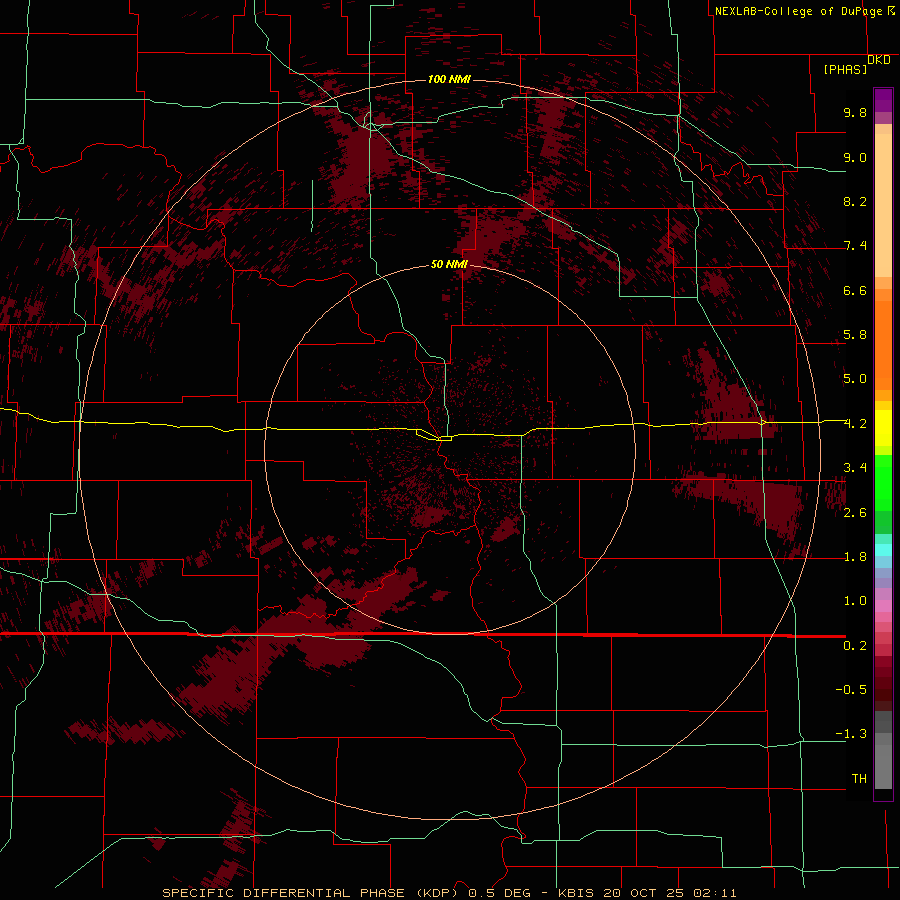900x900 pixels.
Task: Click the [PHAS] units label
Action: coord(845,69)
